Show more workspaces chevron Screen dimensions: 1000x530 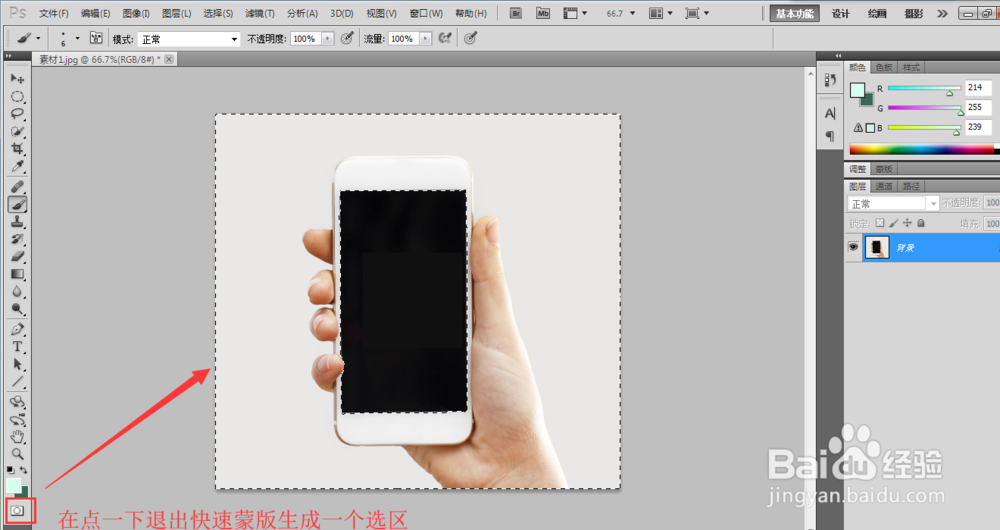(x=942, y=13)
